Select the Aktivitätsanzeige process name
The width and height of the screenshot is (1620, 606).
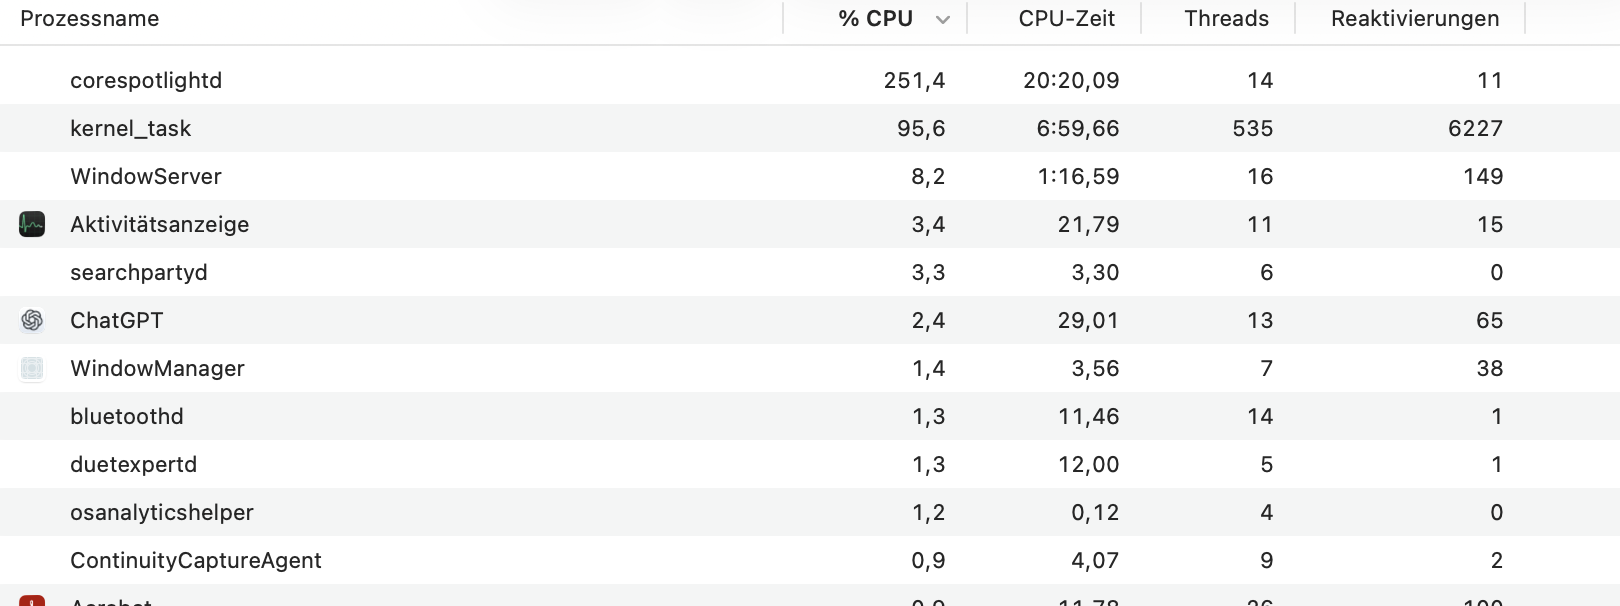(x=160, y=224)
